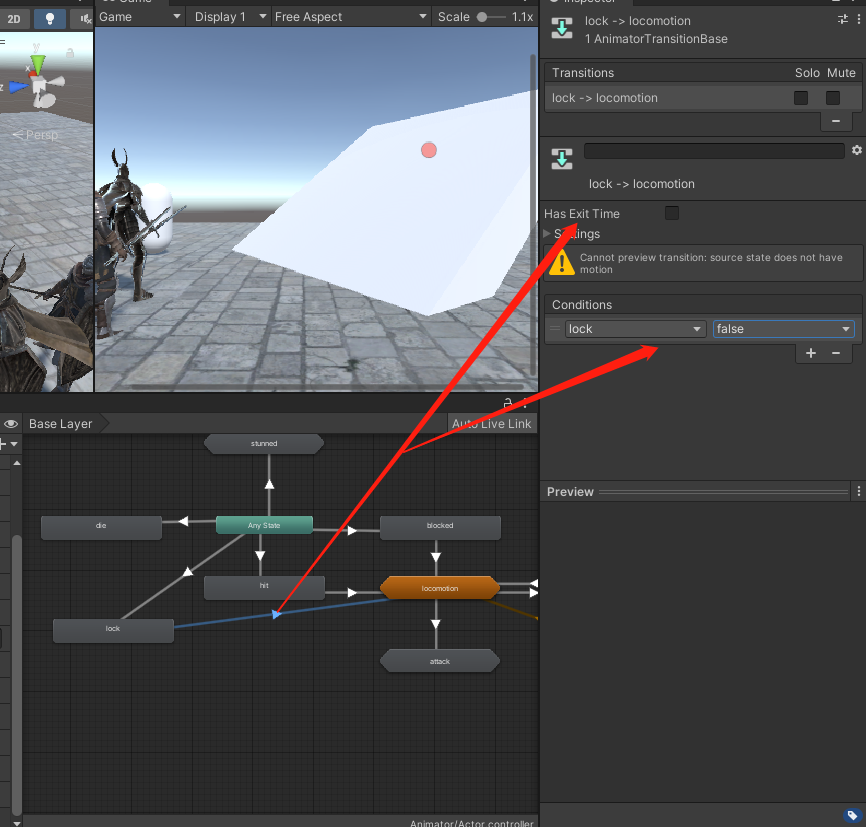Open add parameter plus dropdown
866x827 pixels.
[8, 444]
